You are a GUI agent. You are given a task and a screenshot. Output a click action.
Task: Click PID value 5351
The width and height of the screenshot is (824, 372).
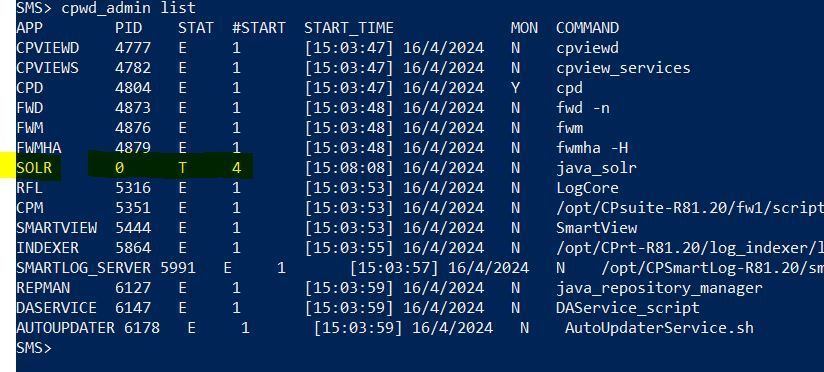(133, 208)
